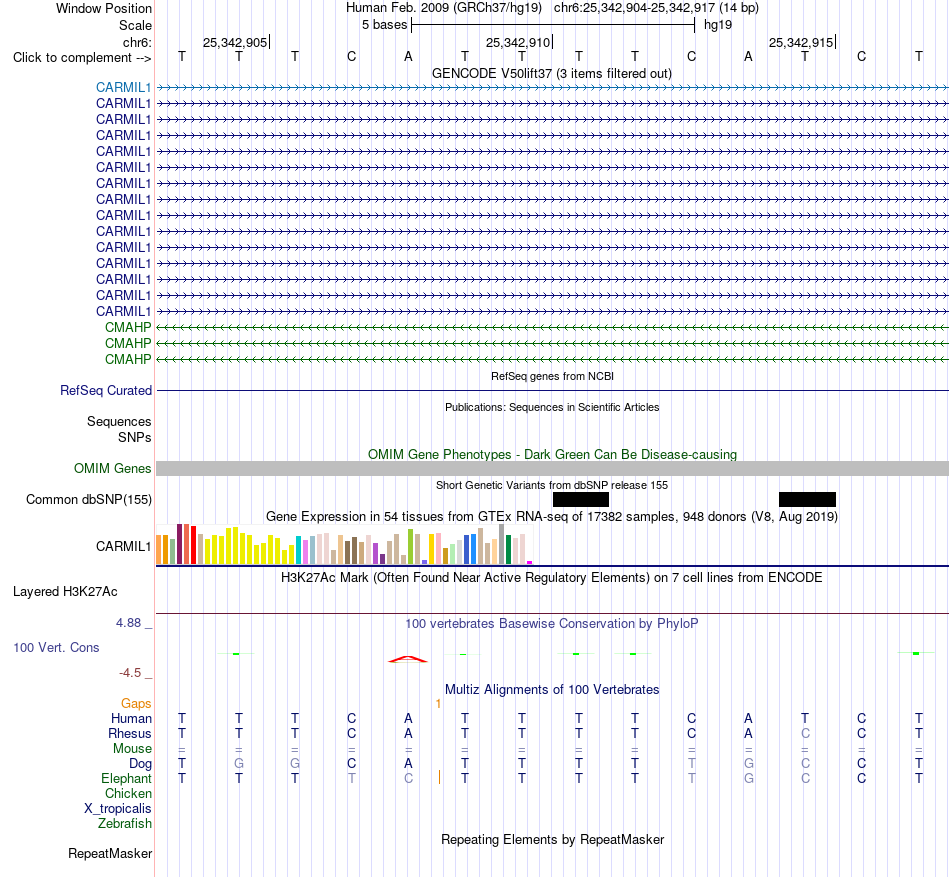Click the 'Scale' row label

coord(135,25)
